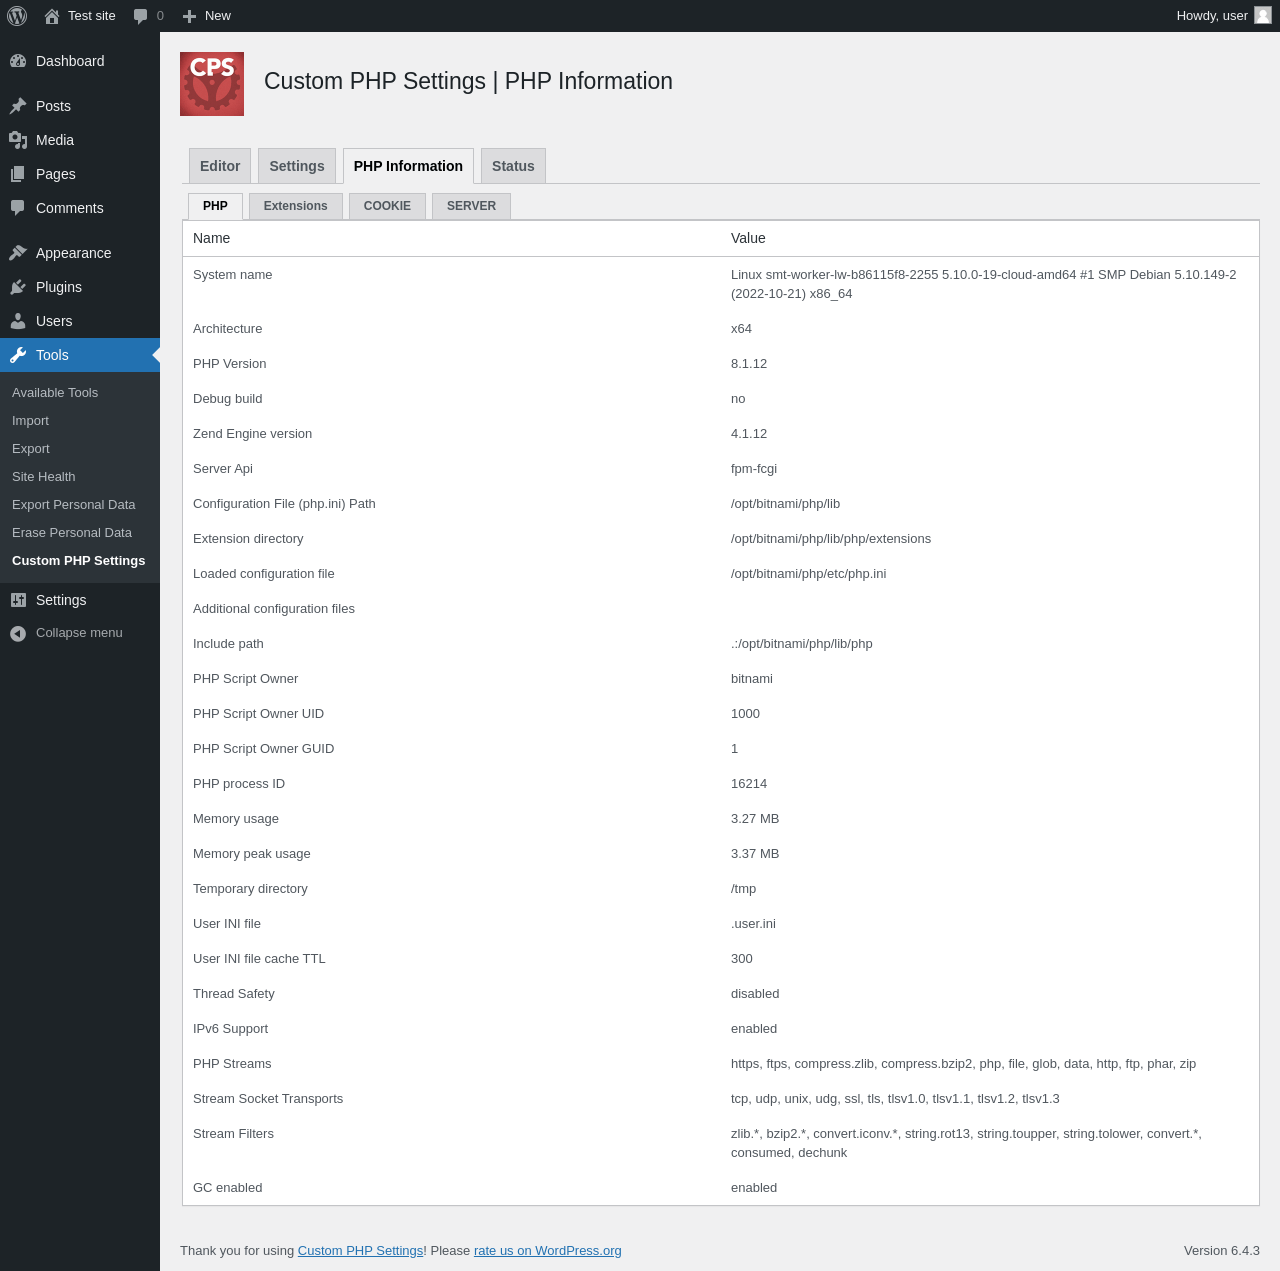Select the PHP Version value 8.1.12
Viewport: 1280px width, 1271px height.
tap(749, 364)
